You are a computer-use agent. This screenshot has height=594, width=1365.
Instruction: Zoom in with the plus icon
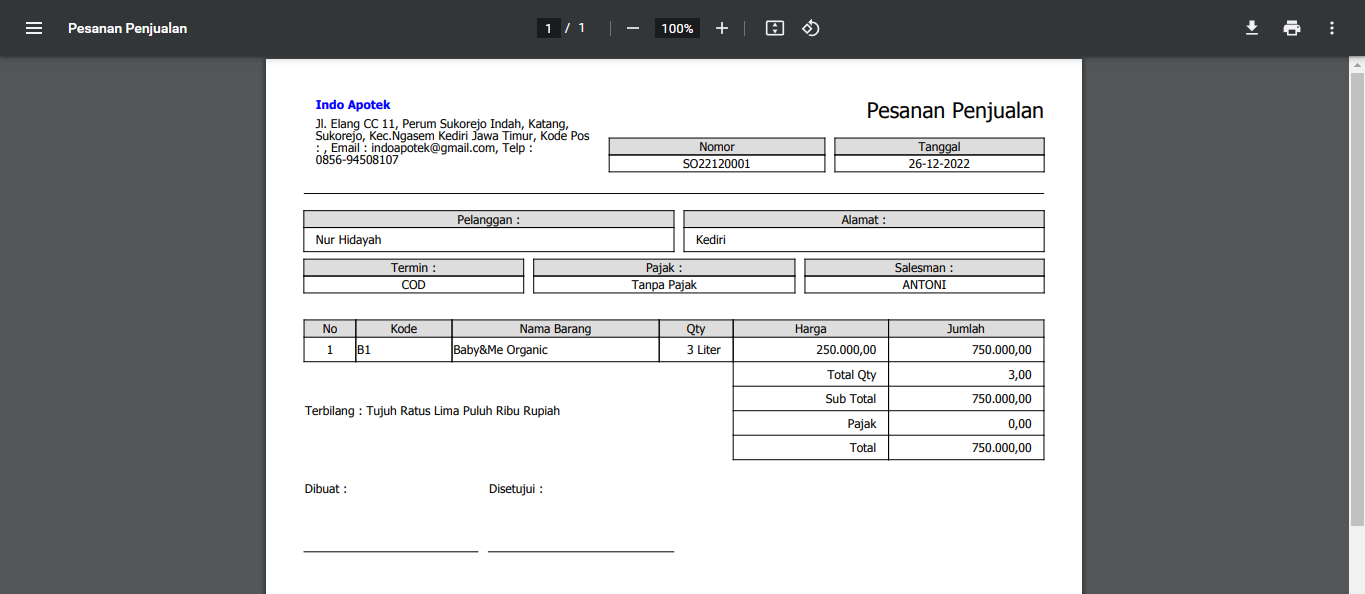[722, 28]
